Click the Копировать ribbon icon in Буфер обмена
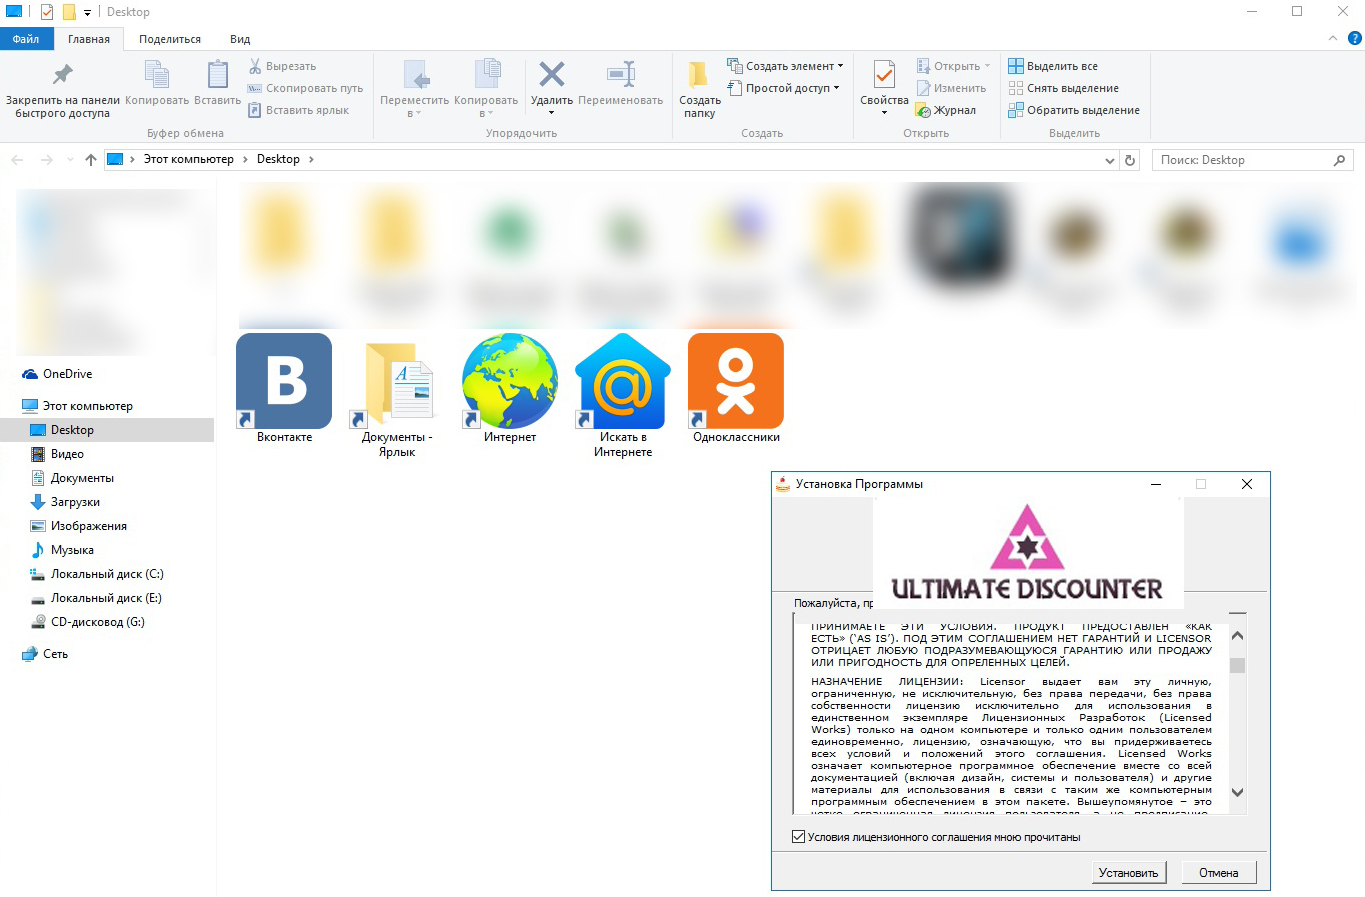The height and width of the screenshot is (897, 1365). (157, 75)
